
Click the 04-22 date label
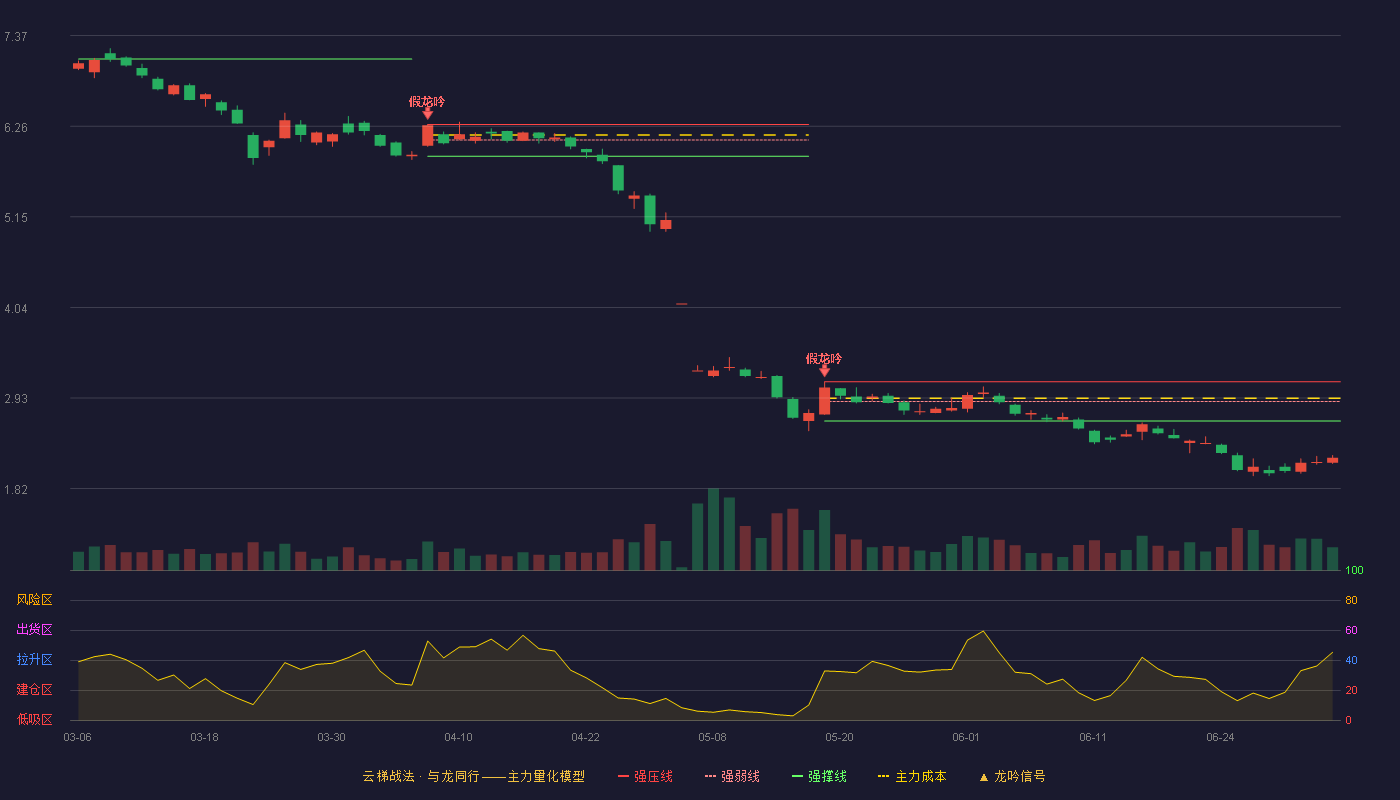[585, 737]
